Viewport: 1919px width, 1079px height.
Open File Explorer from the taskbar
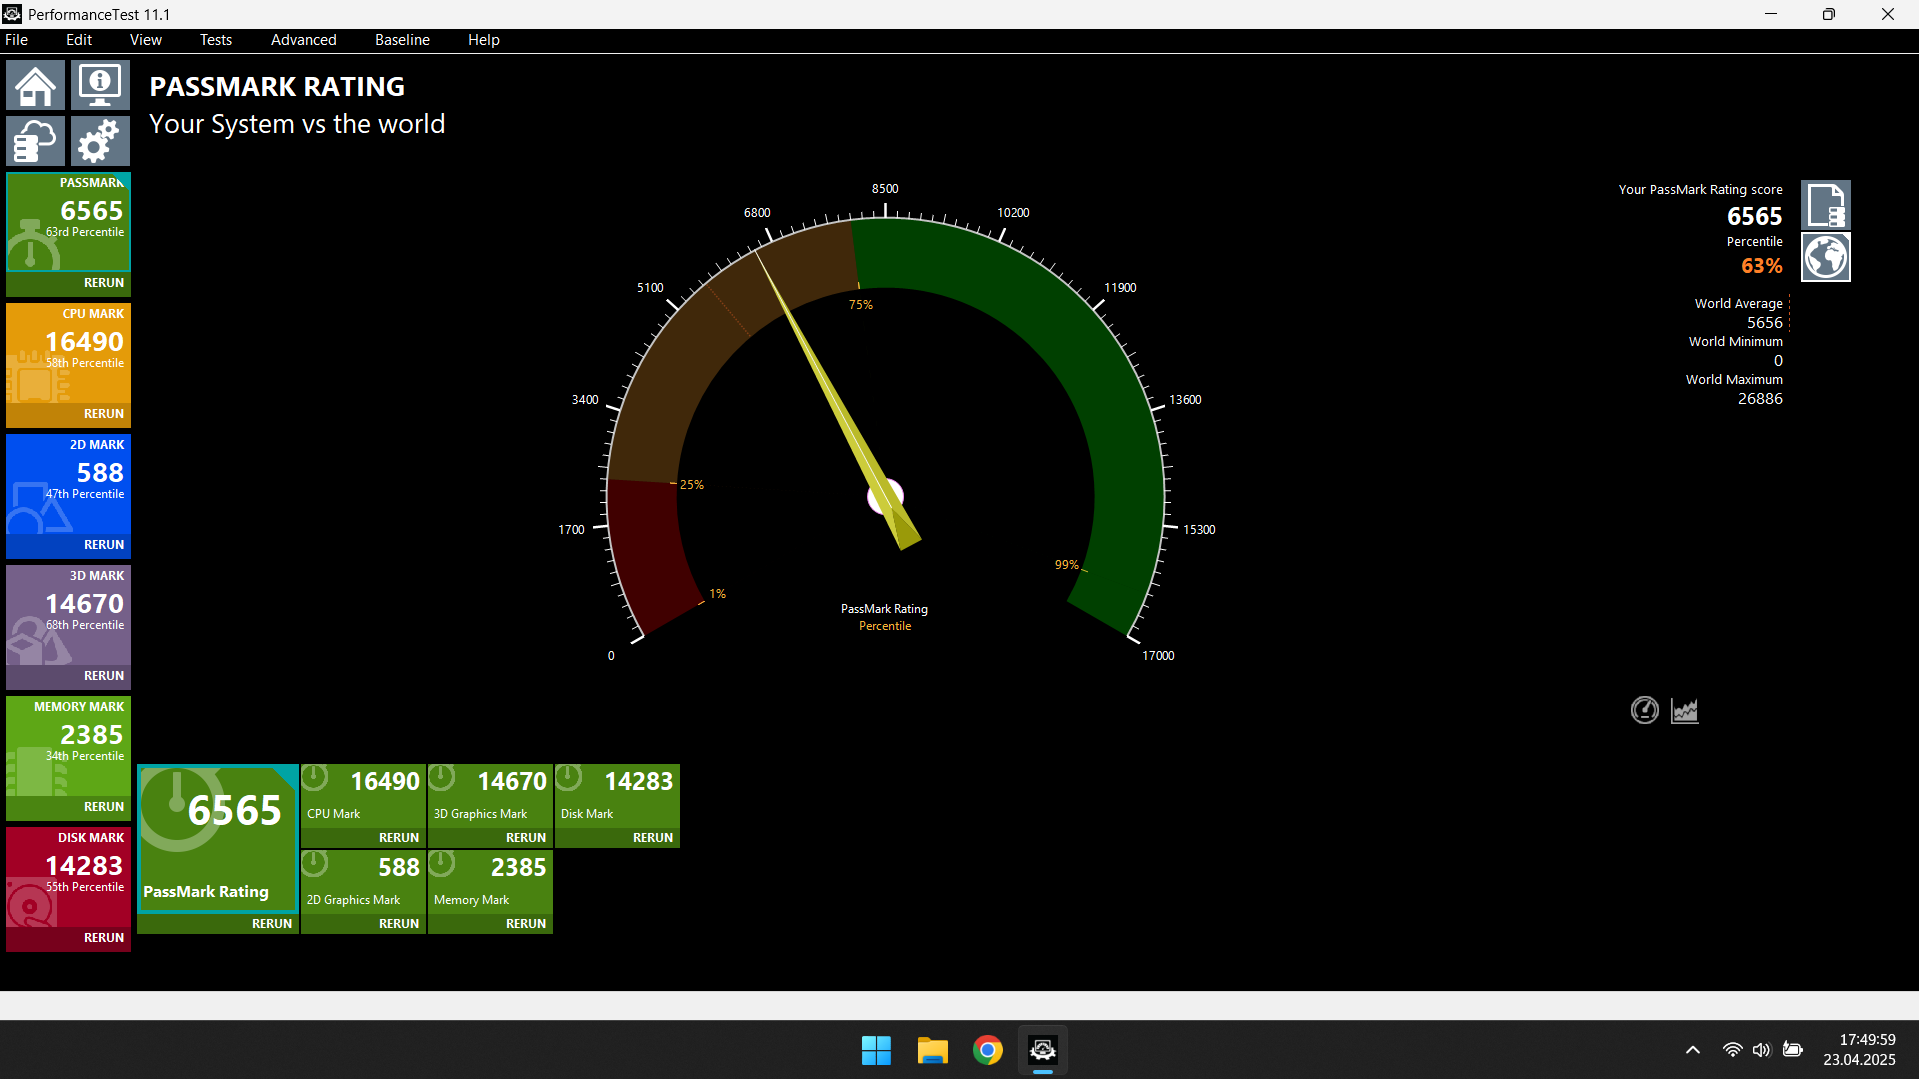[x=933, y=1050]
